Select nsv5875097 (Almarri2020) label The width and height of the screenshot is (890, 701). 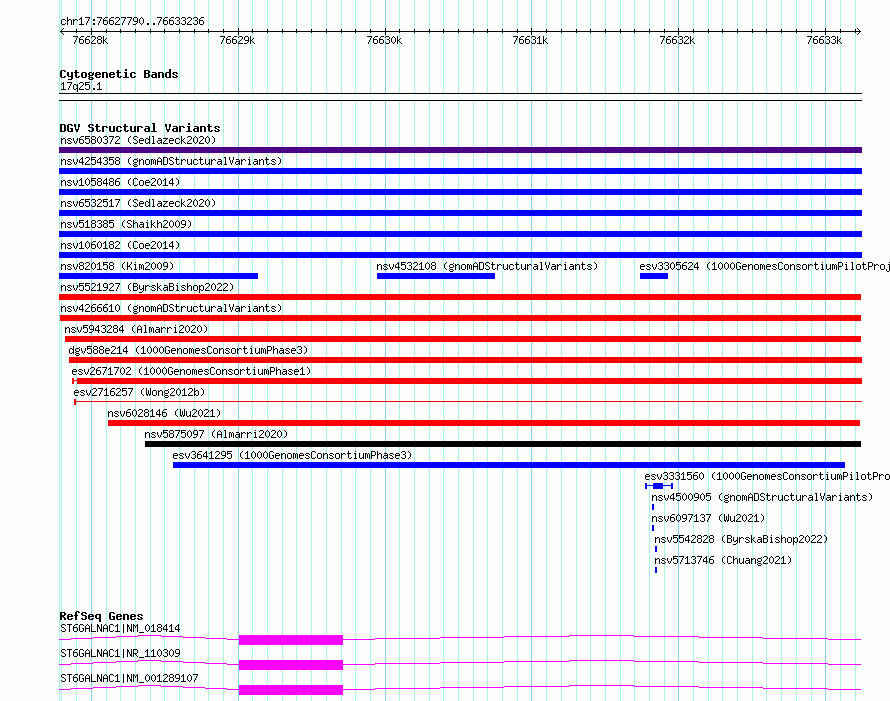(216, 434)
